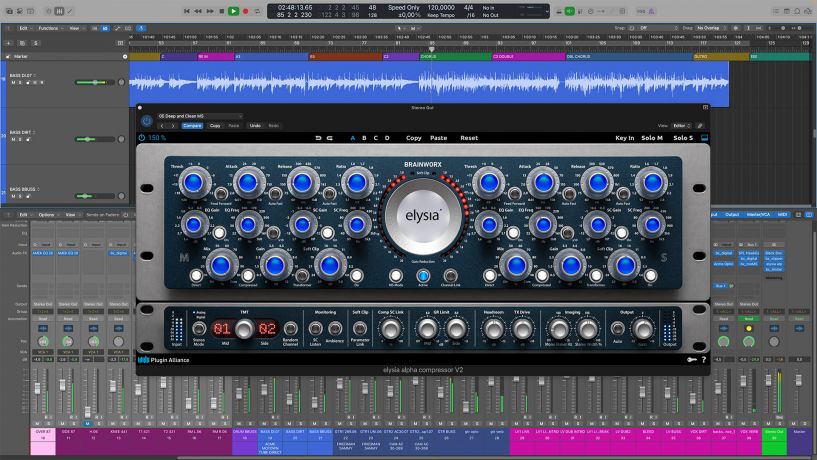Open the Drag 'No Overlap' dropdown
The image size is (817, 460).
point(710,28)
